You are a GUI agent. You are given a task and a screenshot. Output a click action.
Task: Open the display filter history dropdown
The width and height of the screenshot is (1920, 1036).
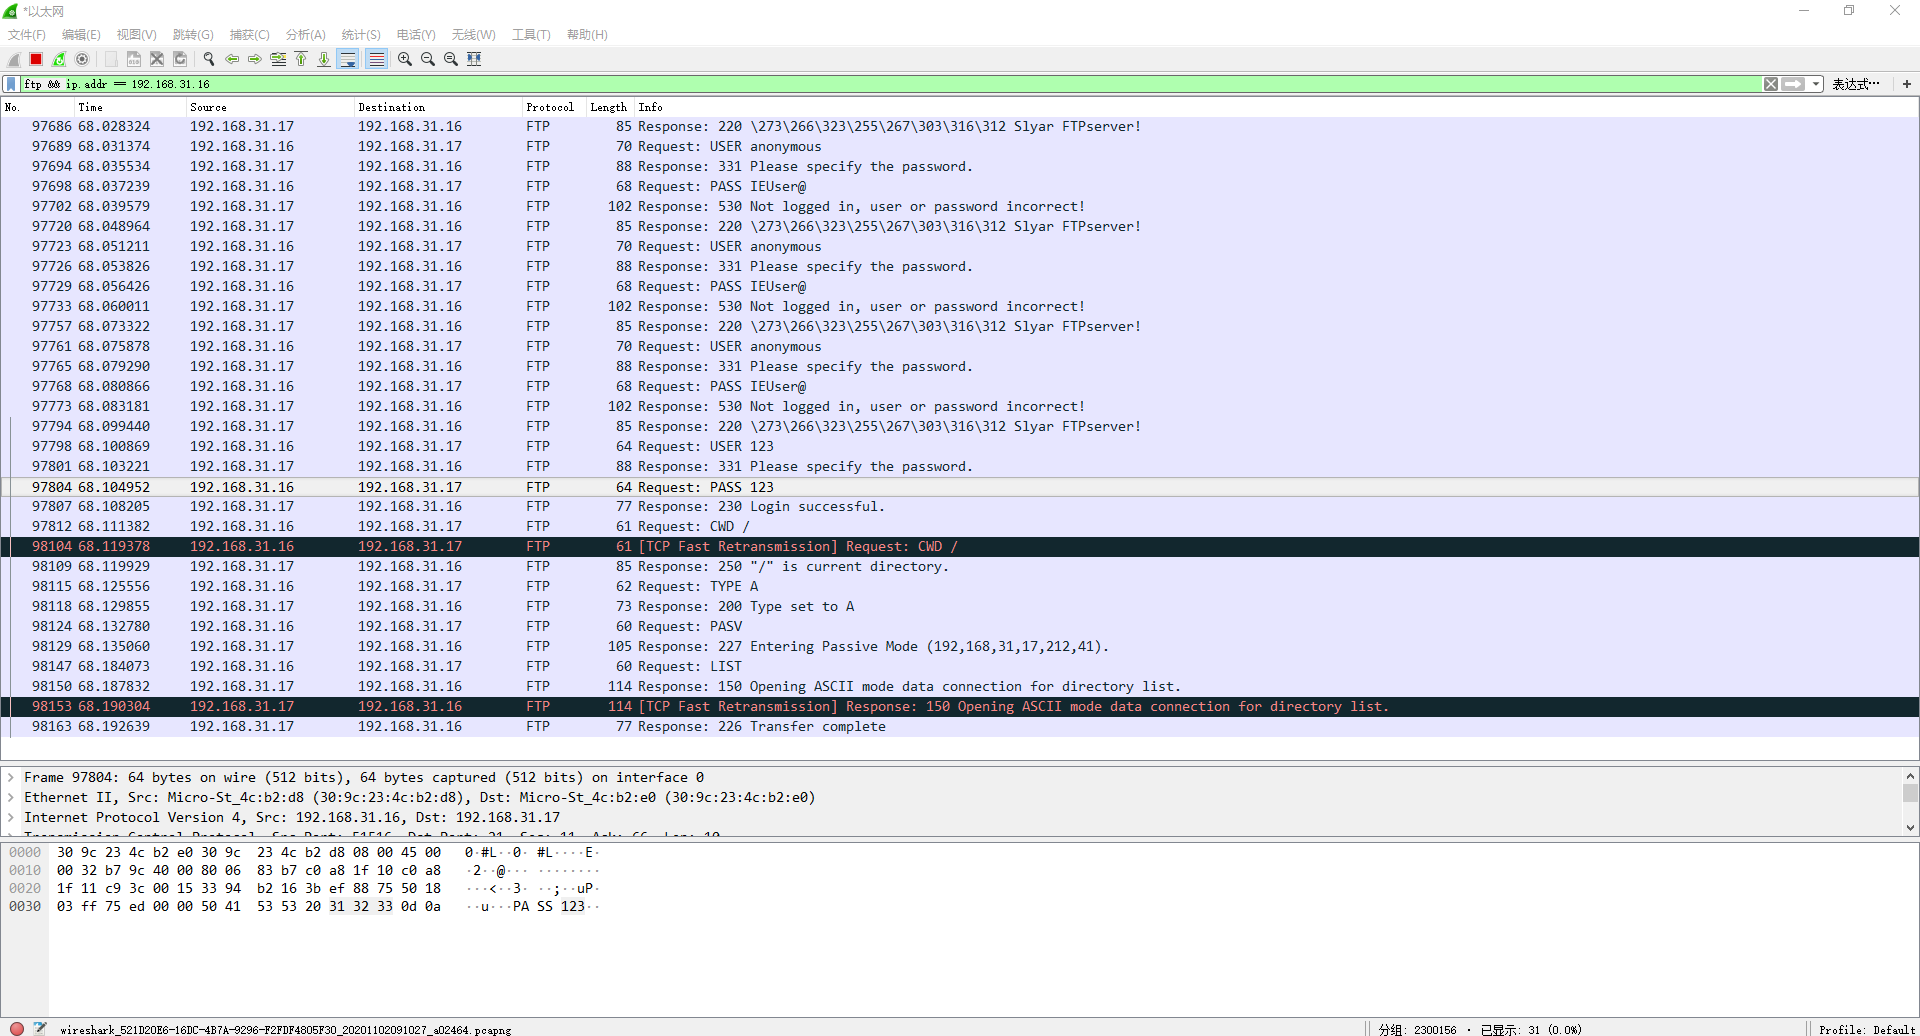click(1816, 84)
